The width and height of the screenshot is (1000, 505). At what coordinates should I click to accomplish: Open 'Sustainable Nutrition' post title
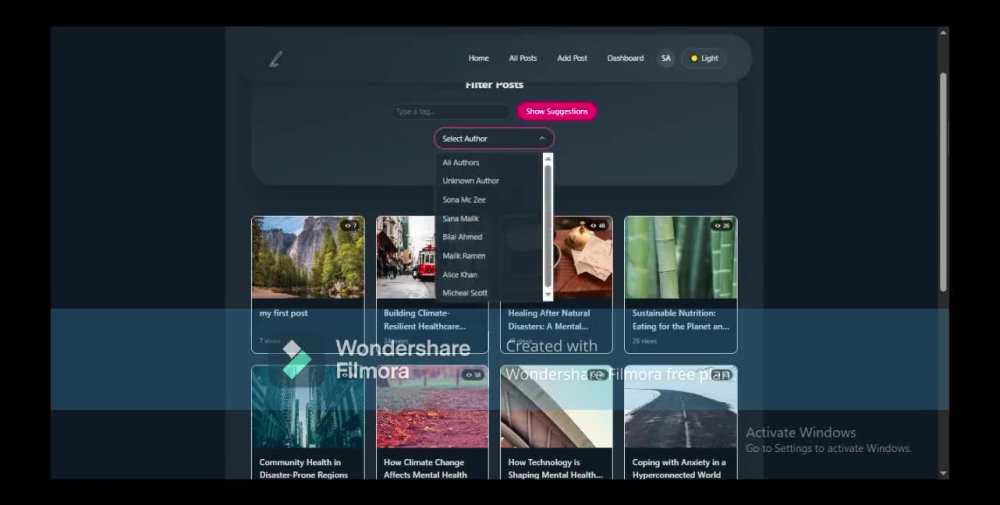click(x=680, y=319)
